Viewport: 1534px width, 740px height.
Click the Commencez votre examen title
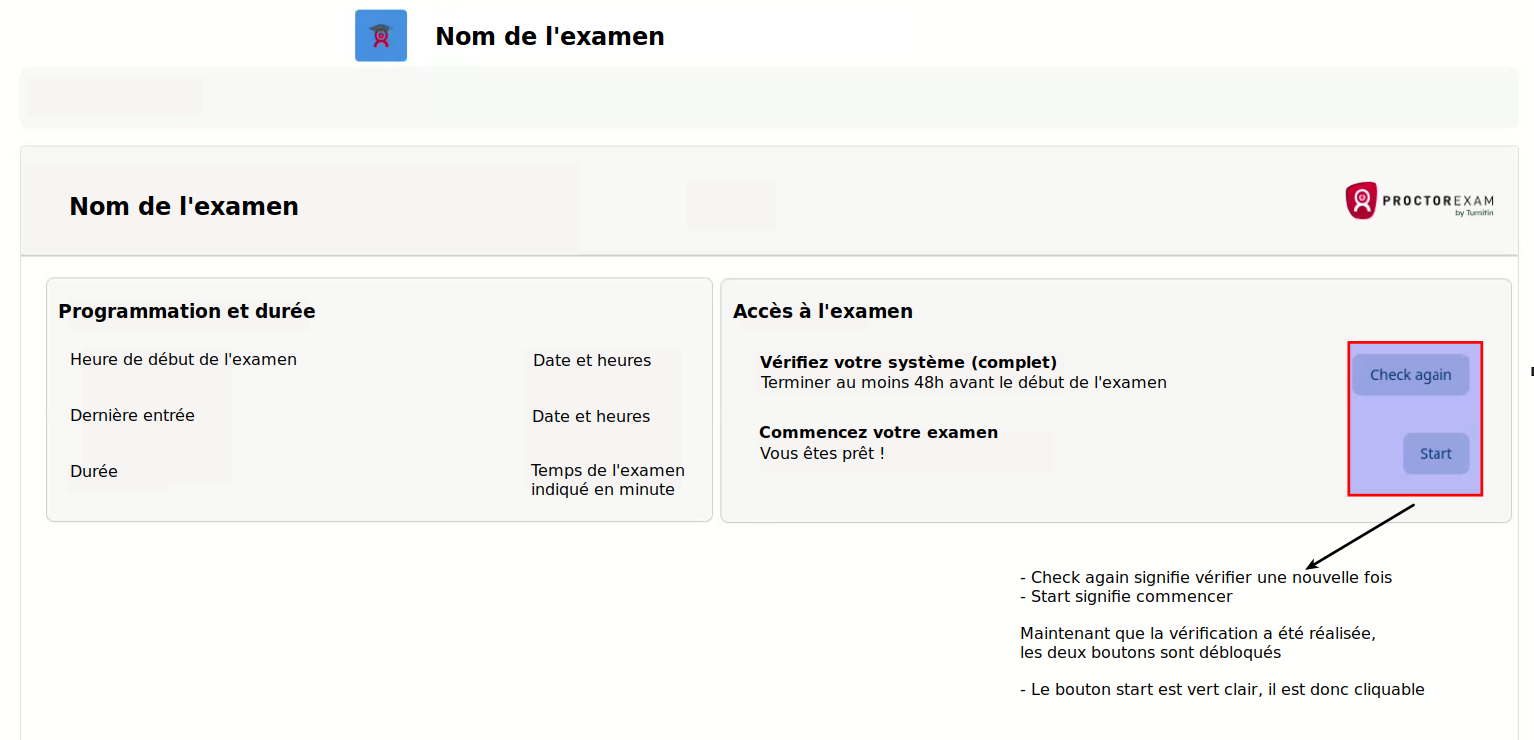878,432
